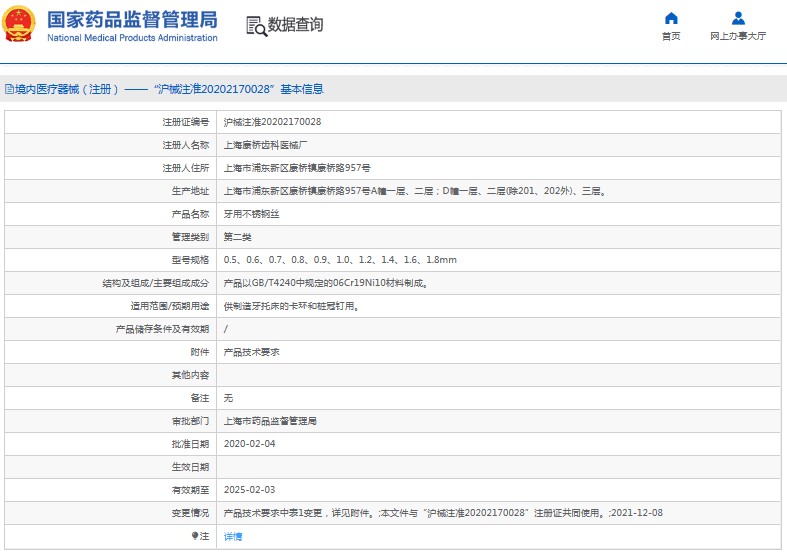Click the model specification value ending 1.8mm
Viewport: 787px width, 554px height.
point(340,260)
